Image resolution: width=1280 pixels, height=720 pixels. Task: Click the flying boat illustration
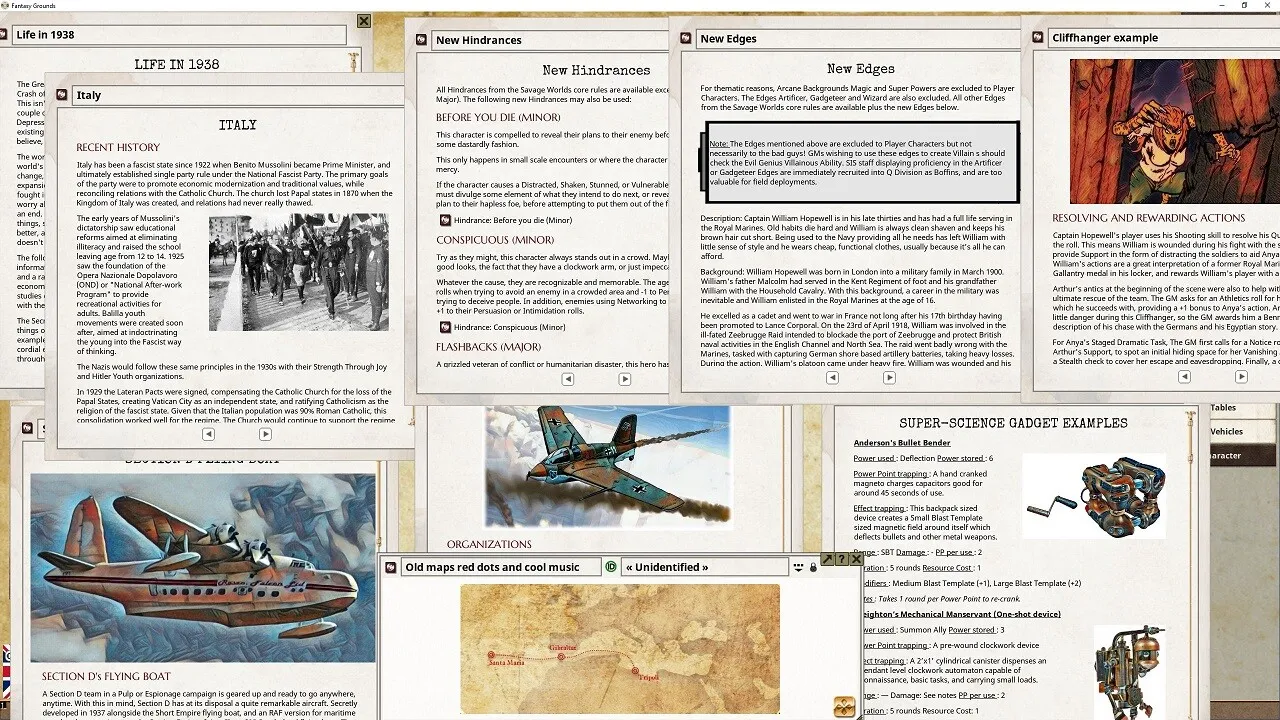tap(203, 568)
